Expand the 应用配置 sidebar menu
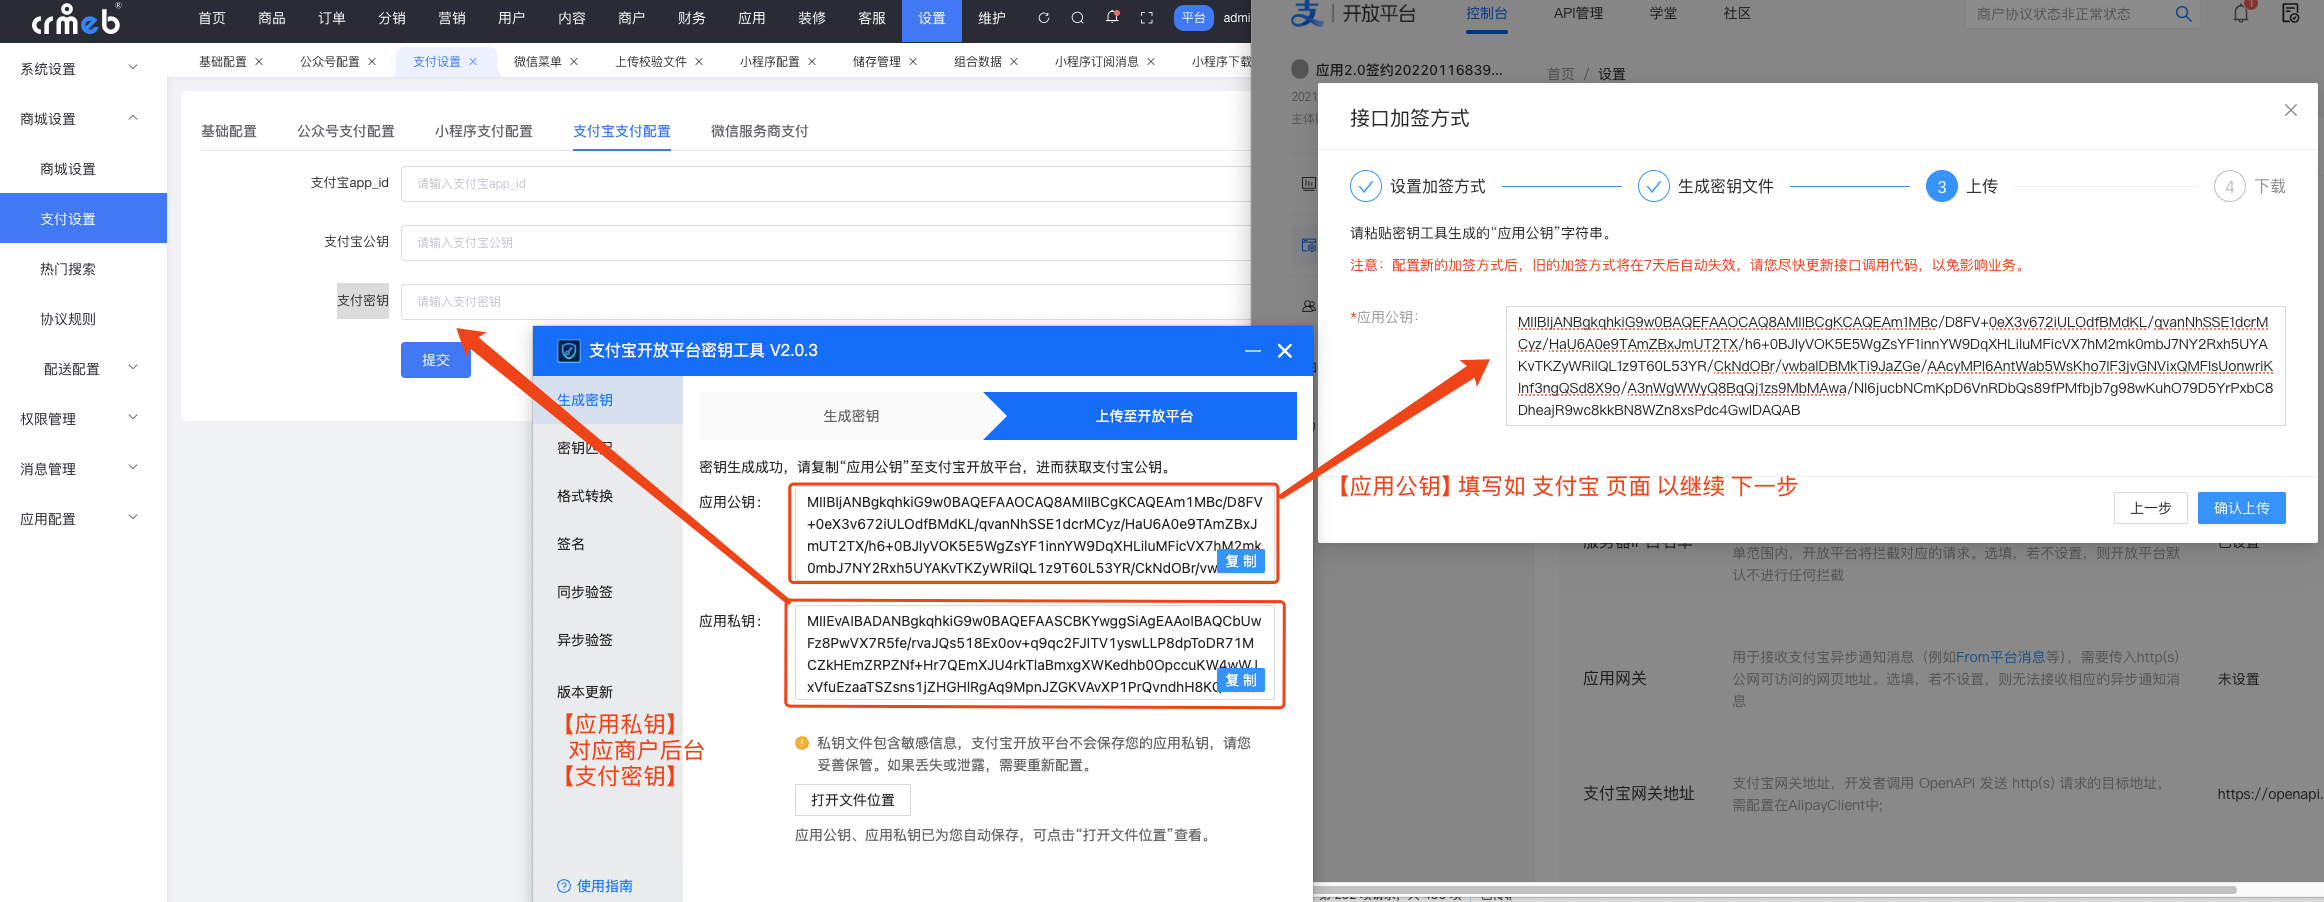This screenshot has height=902, width=2324. click(x=133, y=518)
